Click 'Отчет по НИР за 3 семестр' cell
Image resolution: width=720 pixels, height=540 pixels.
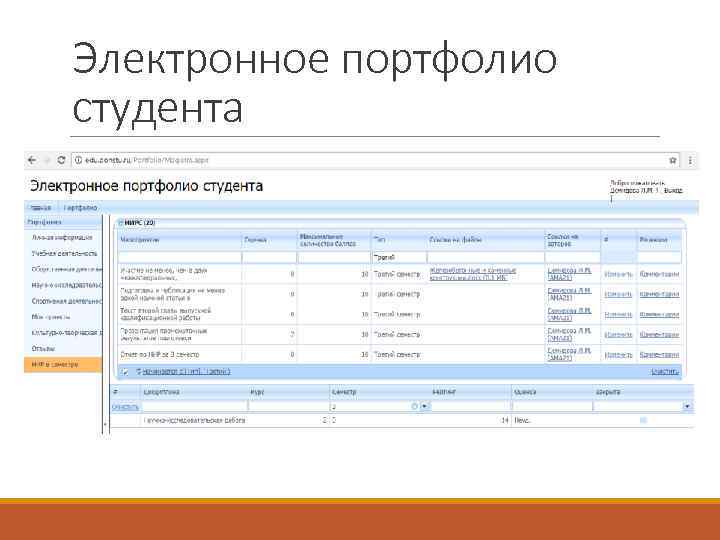[x=160, y=354]
